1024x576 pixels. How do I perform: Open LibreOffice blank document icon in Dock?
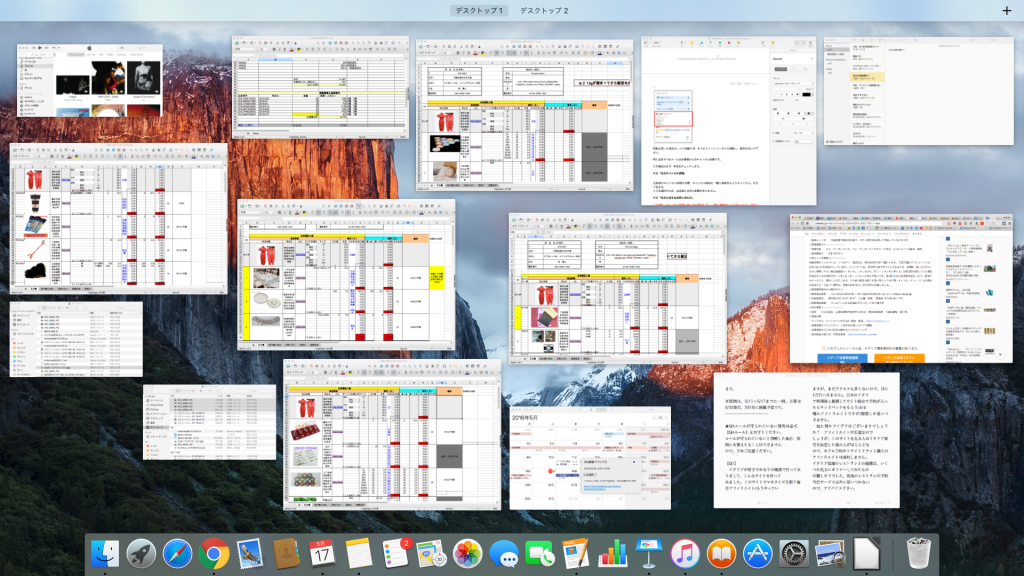click(x=866, y=554)
